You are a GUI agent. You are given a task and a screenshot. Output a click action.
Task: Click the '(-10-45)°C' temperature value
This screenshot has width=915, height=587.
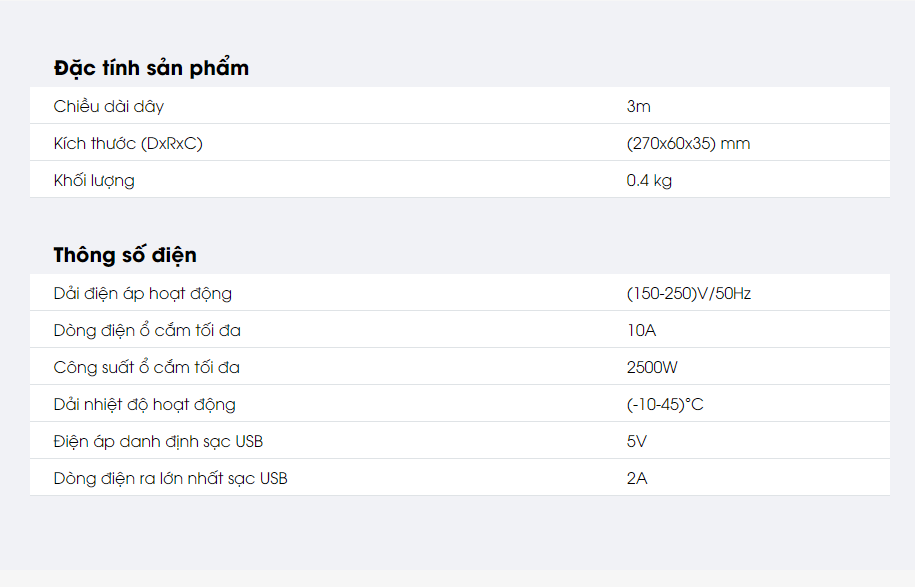tap(665, 404)
